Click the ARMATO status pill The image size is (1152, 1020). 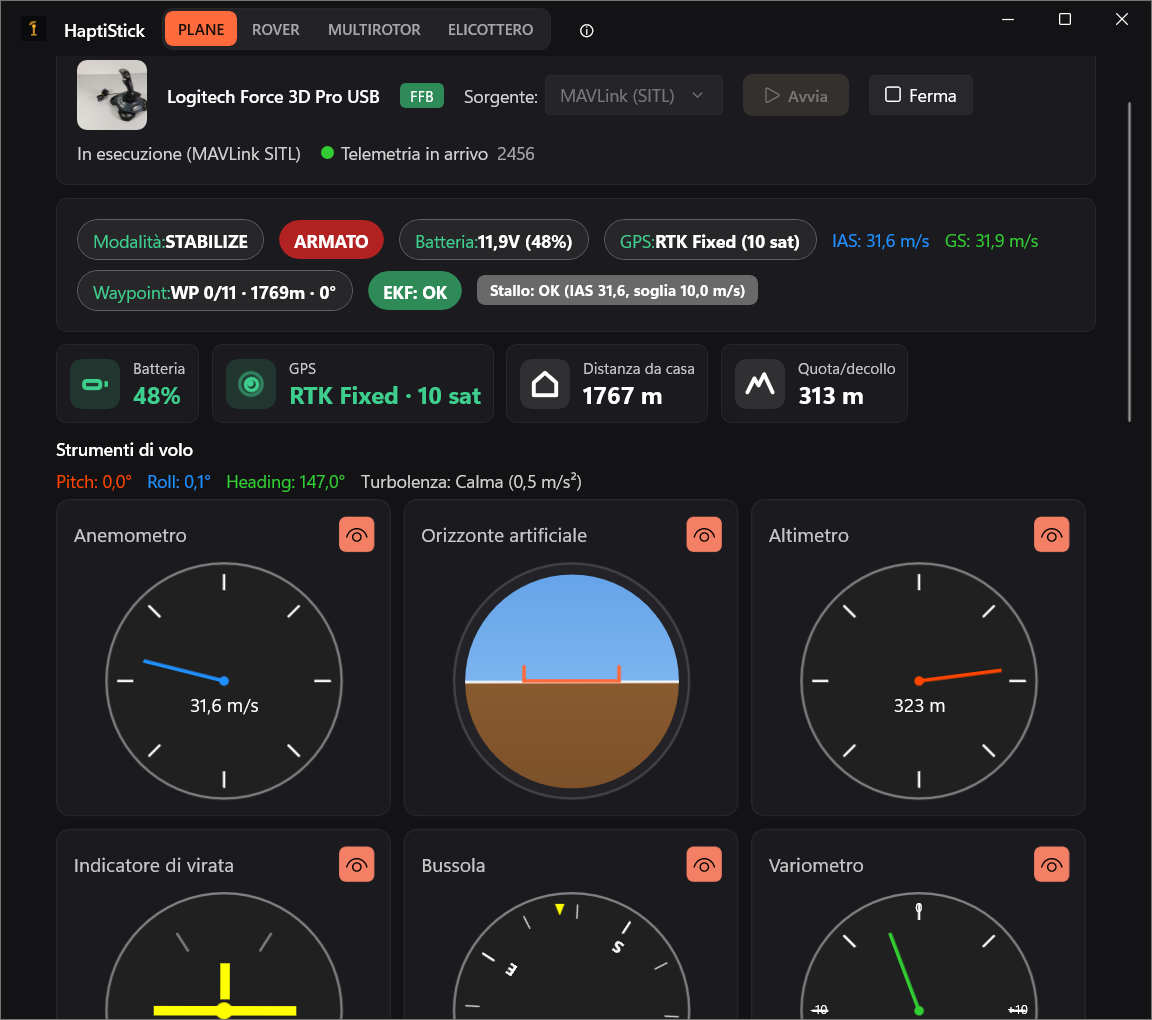(x=331, y=241)
